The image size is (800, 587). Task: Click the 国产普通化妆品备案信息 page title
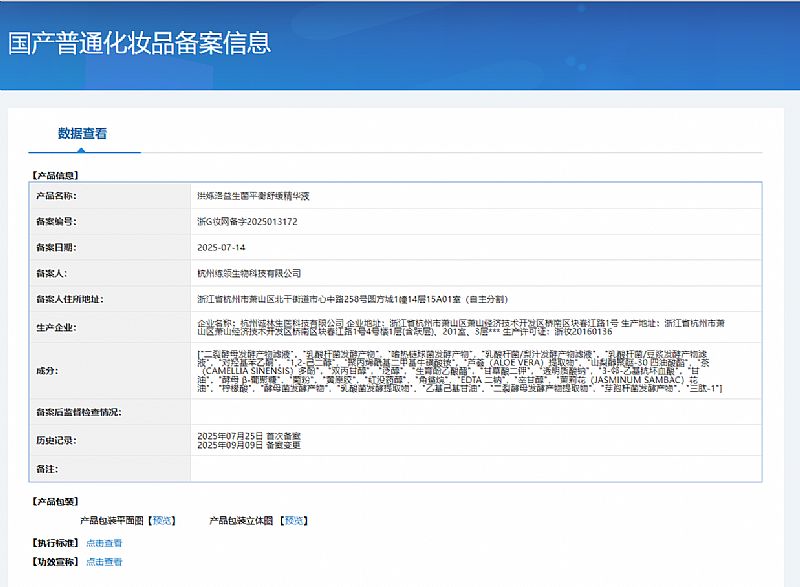(x=139, y=43)
